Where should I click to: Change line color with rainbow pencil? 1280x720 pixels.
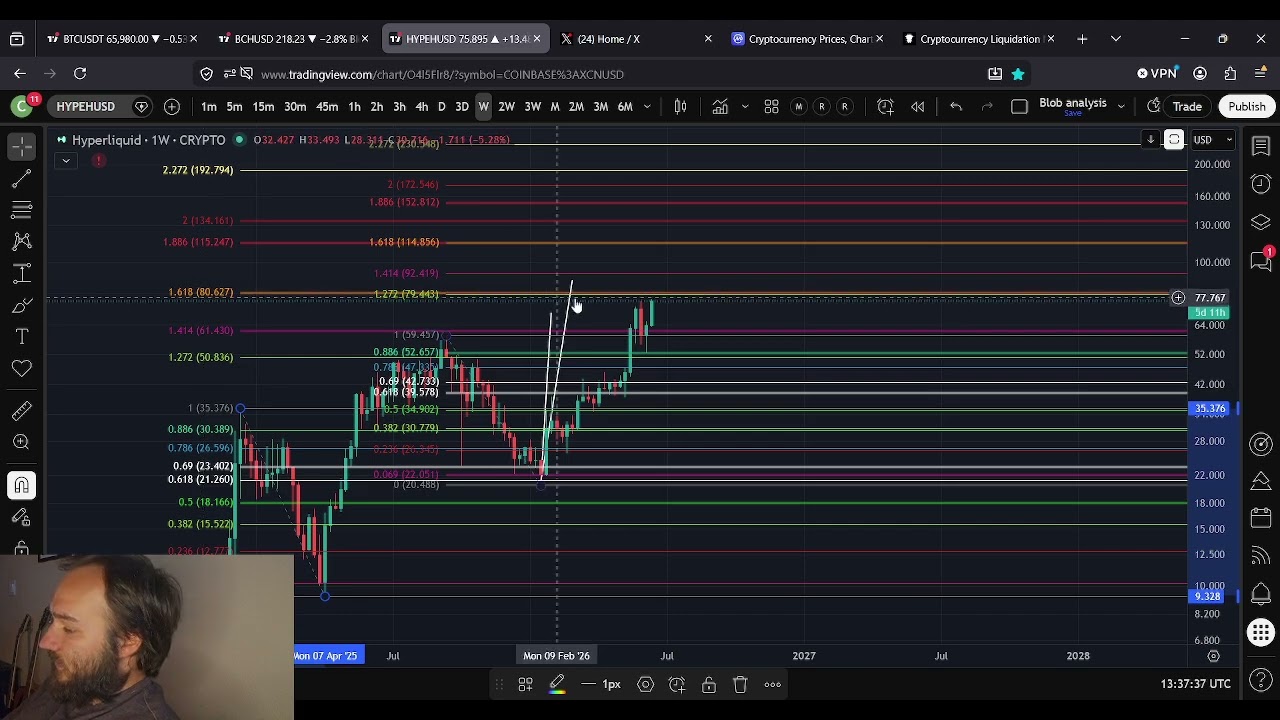557,685
